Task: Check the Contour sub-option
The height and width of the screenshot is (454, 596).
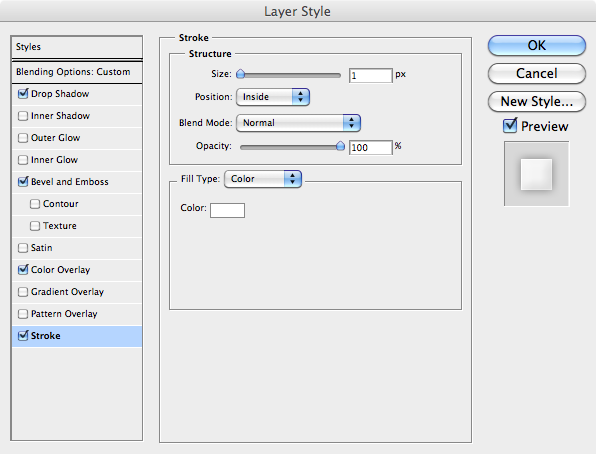Action: click(35, 204)
